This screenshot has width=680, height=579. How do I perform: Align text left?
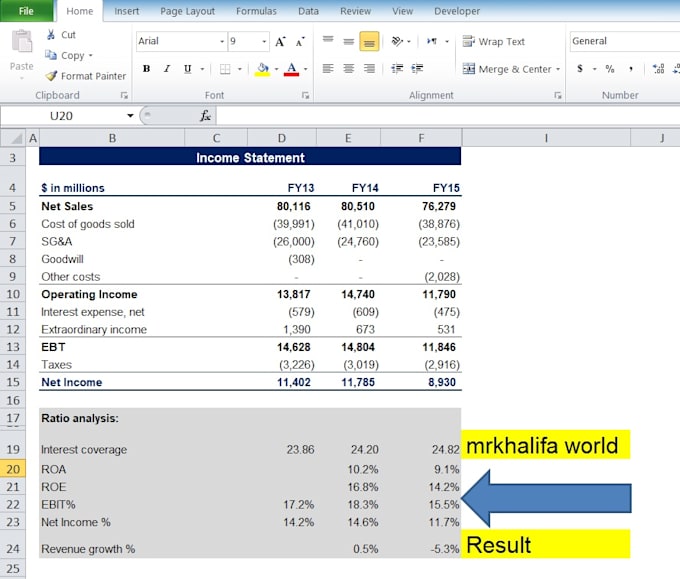[328, 69]
